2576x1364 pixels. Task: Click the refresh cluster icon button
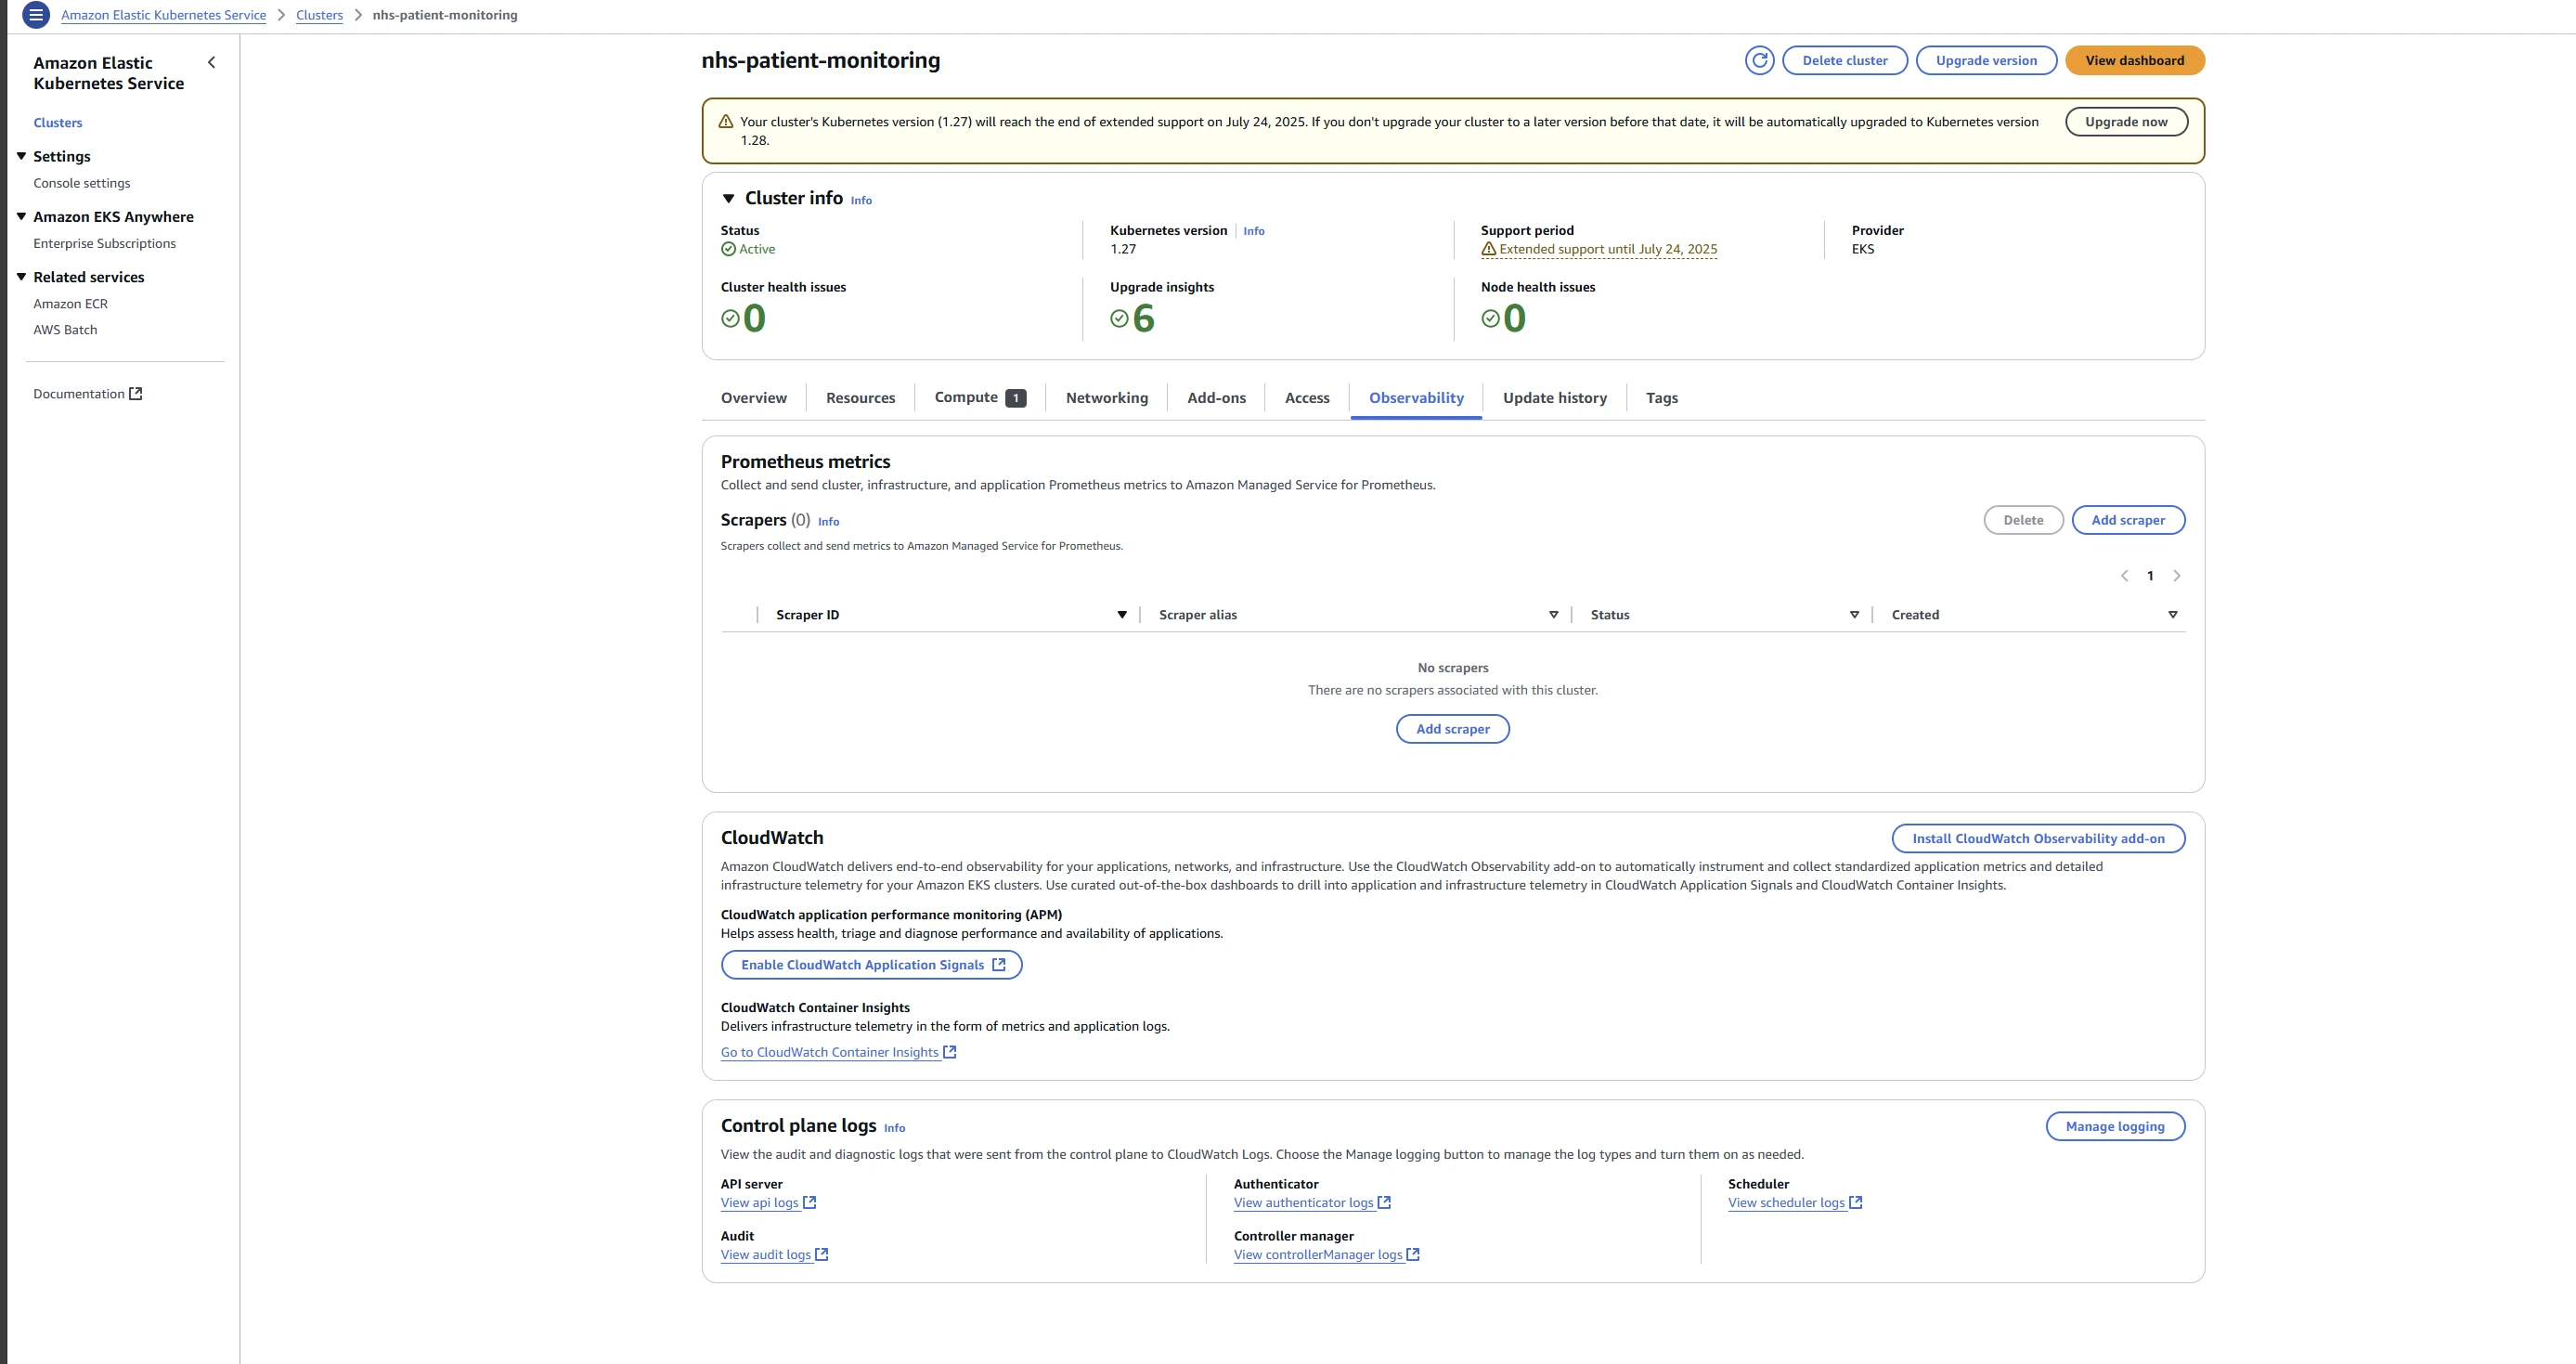pos(1759,60)
